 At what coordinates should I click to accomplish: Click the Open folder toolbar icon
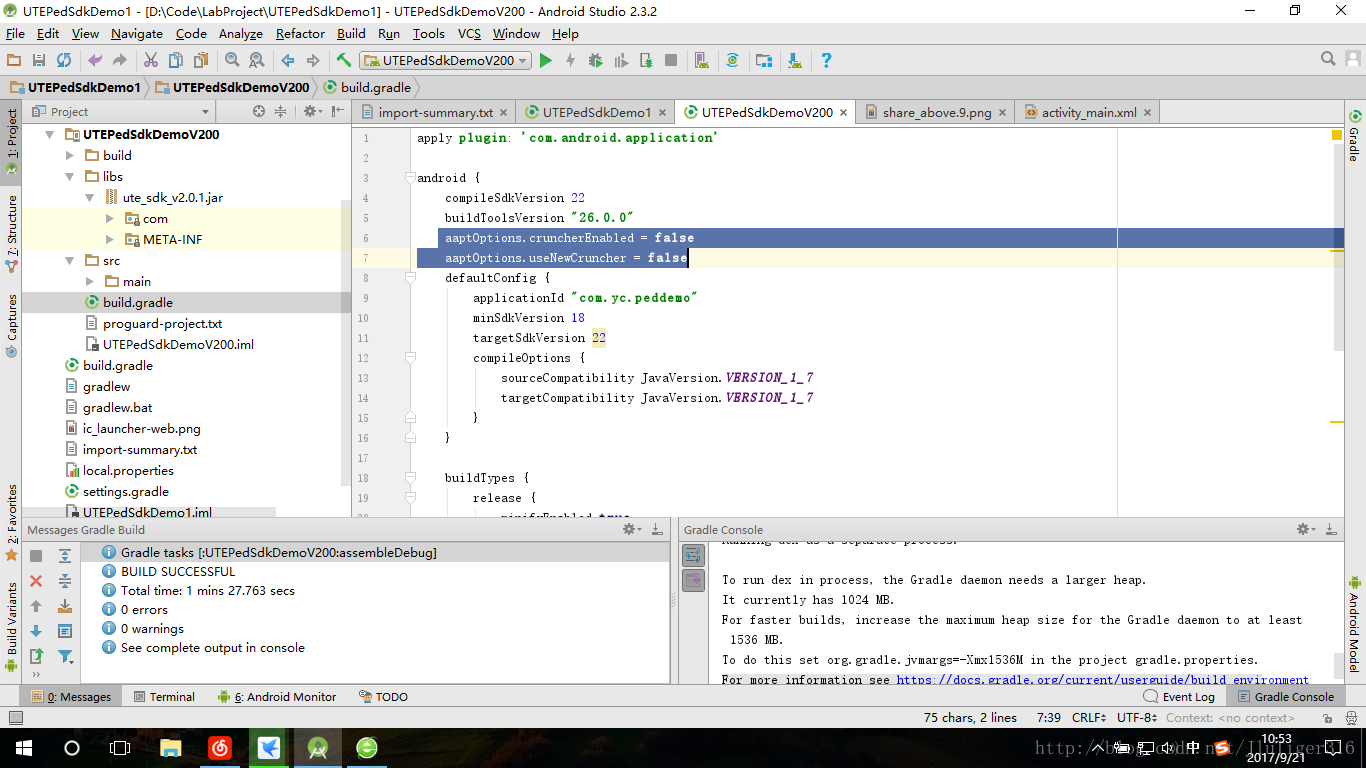(x=14, y=60)
